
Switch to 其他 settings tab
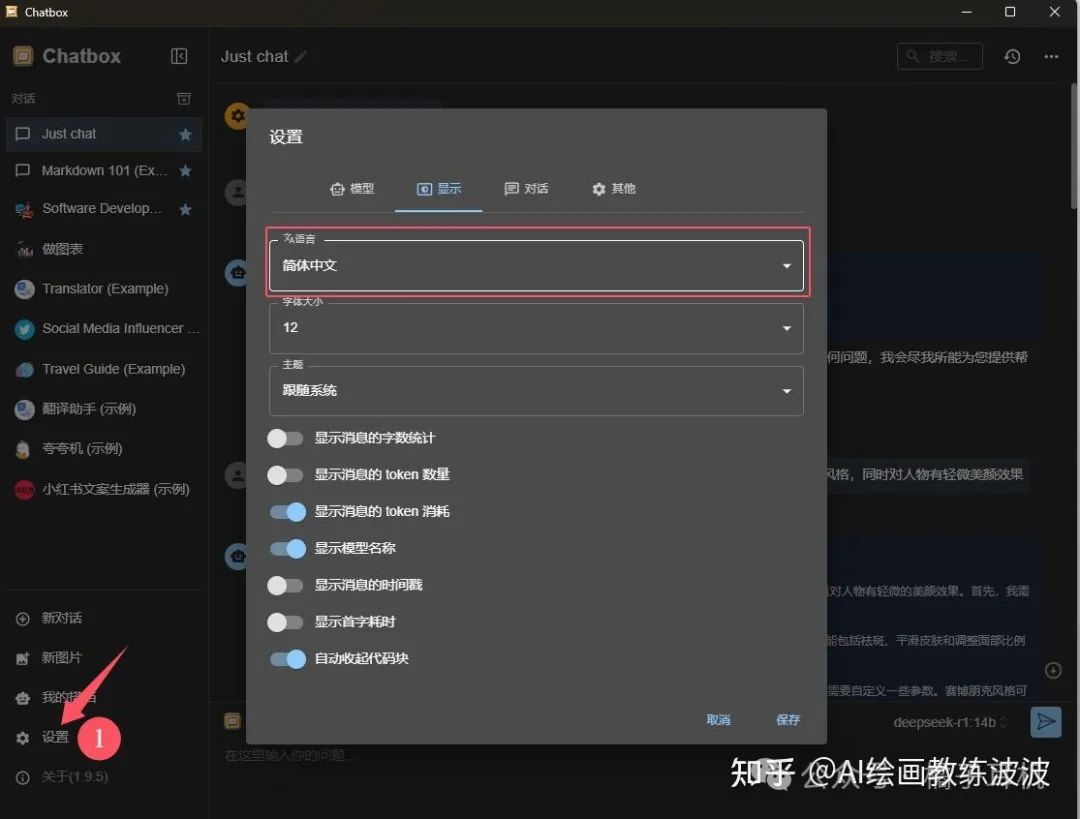pos(614,189)
